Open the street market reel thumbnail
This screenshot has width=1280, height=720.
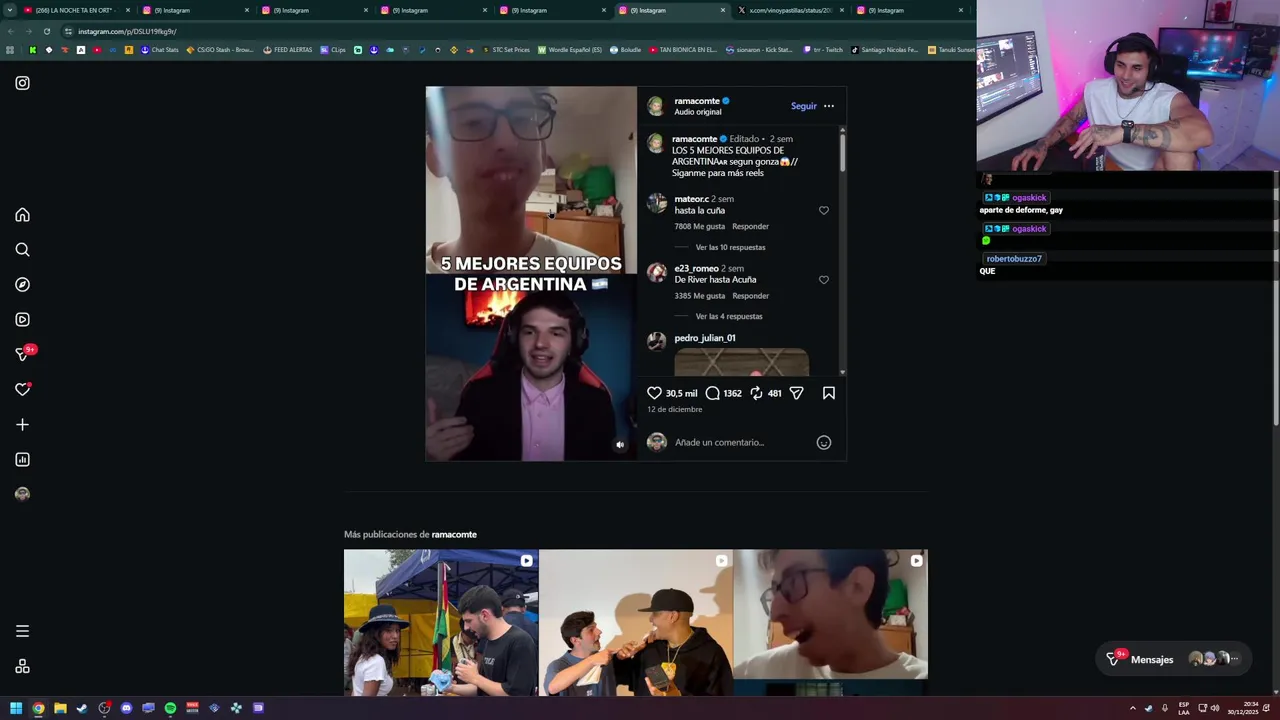coord(441,622)
